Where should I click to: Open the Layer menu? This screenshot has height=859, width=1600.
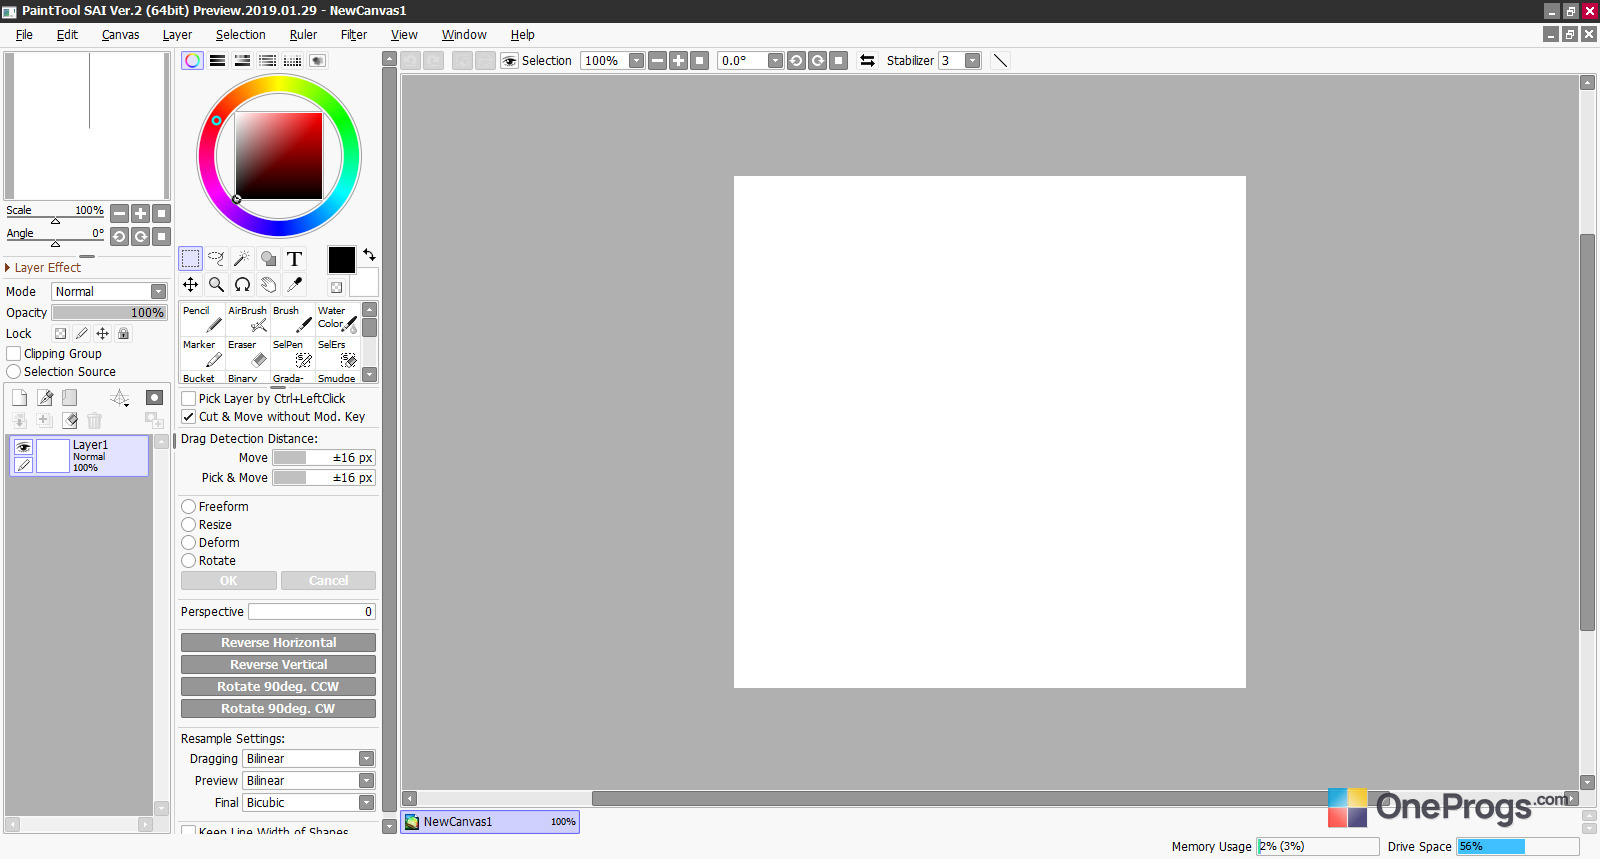[177, 35]
